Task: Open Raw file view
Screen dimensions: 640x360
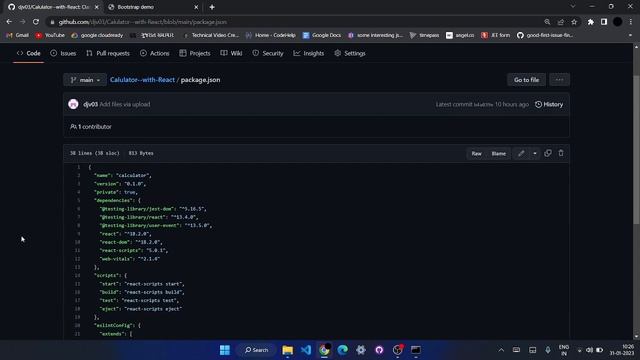Action: (476, 153)
